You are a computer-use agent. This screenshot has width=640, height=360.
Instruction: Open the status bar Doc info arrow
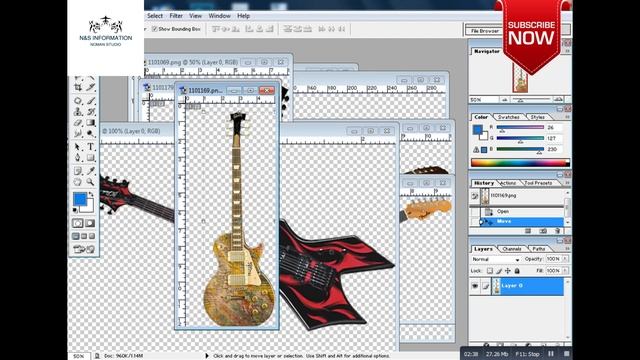(207, 356)
